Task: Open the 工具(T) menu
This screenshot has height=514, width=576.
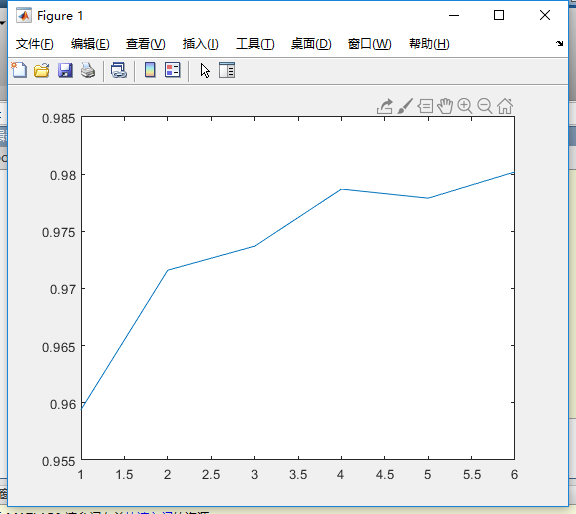Action: tap(255, 44)
